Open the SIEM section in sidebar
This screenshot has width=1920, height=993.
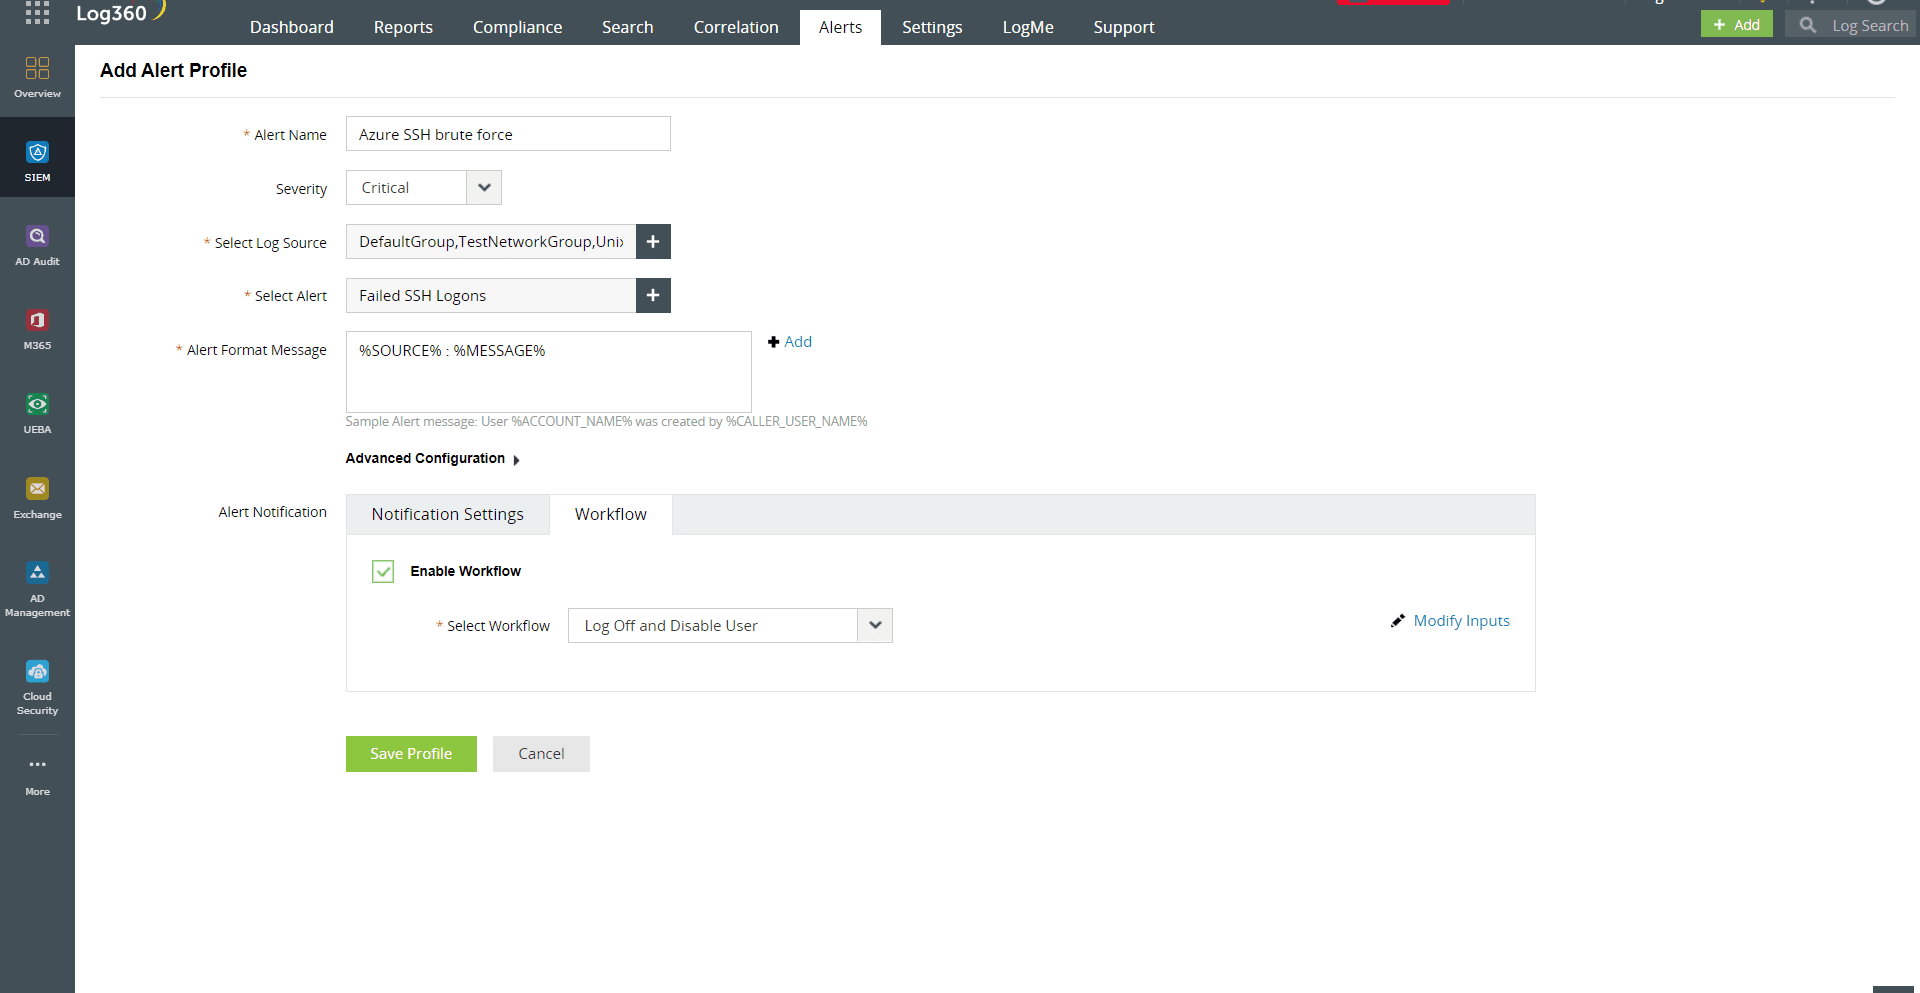pyautogui.click(x=37, y=158)
